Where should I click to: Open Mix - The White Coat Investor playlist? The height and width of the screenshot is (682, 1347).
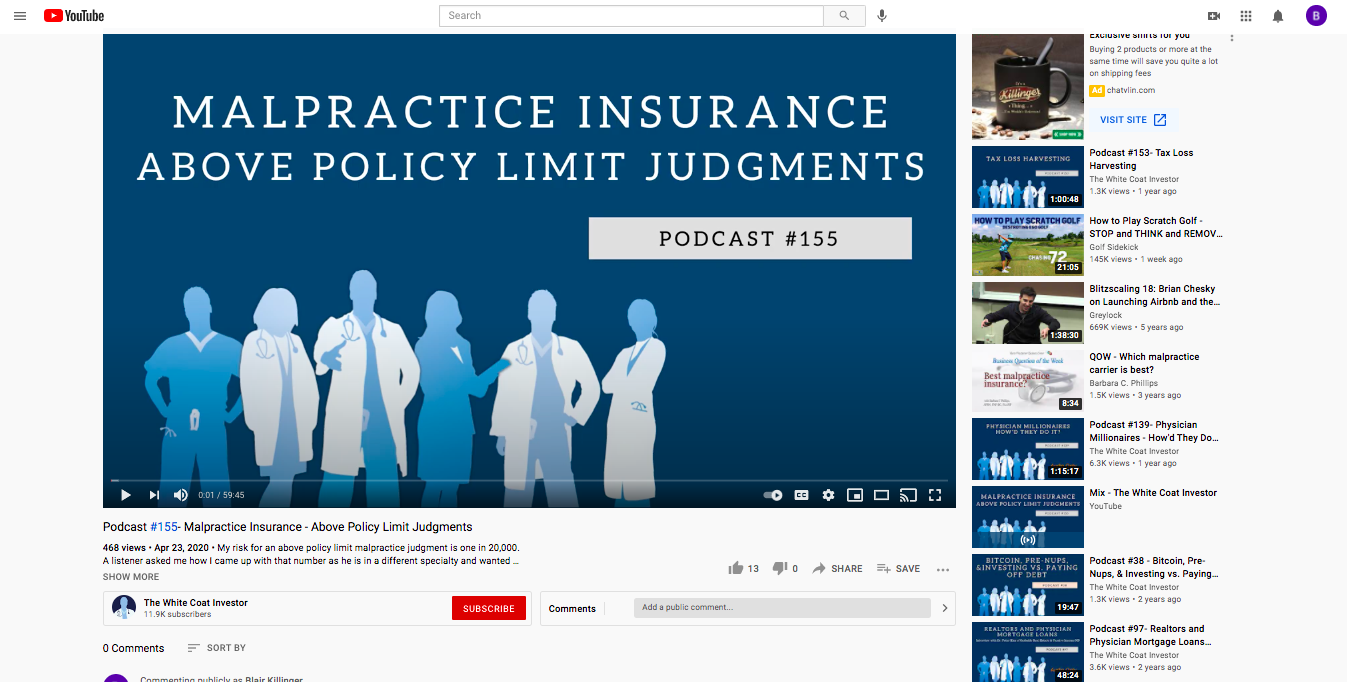click(1153, 493)
